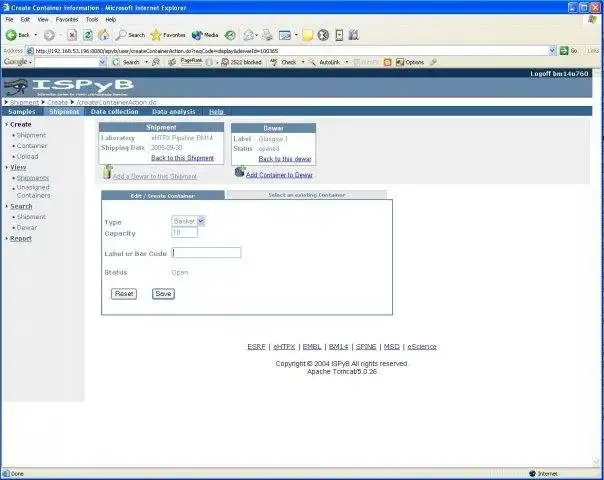Open the AutoLink dropdown arrow
The height and width of the screenshot is (480, 604).
pos(347,62)
